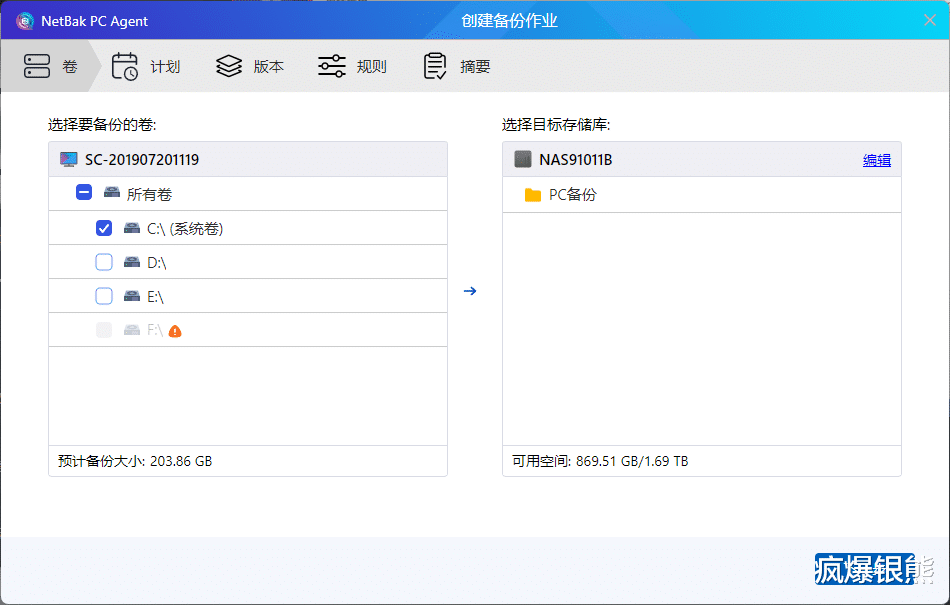Click the drive icon for E:\

pyautogui.click(x=131, y=296)
